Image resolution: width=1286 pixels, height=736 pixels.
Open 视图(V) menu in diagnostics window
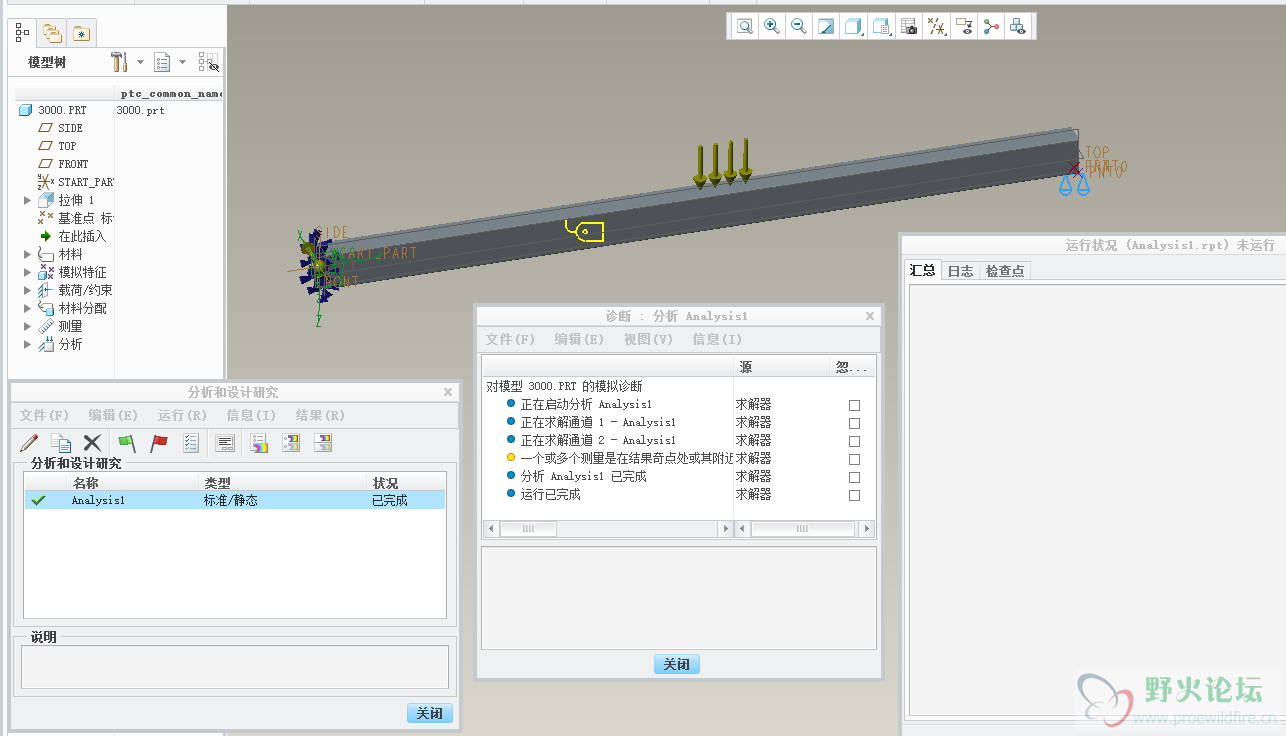pyautogui.click(x=648, y=339)
